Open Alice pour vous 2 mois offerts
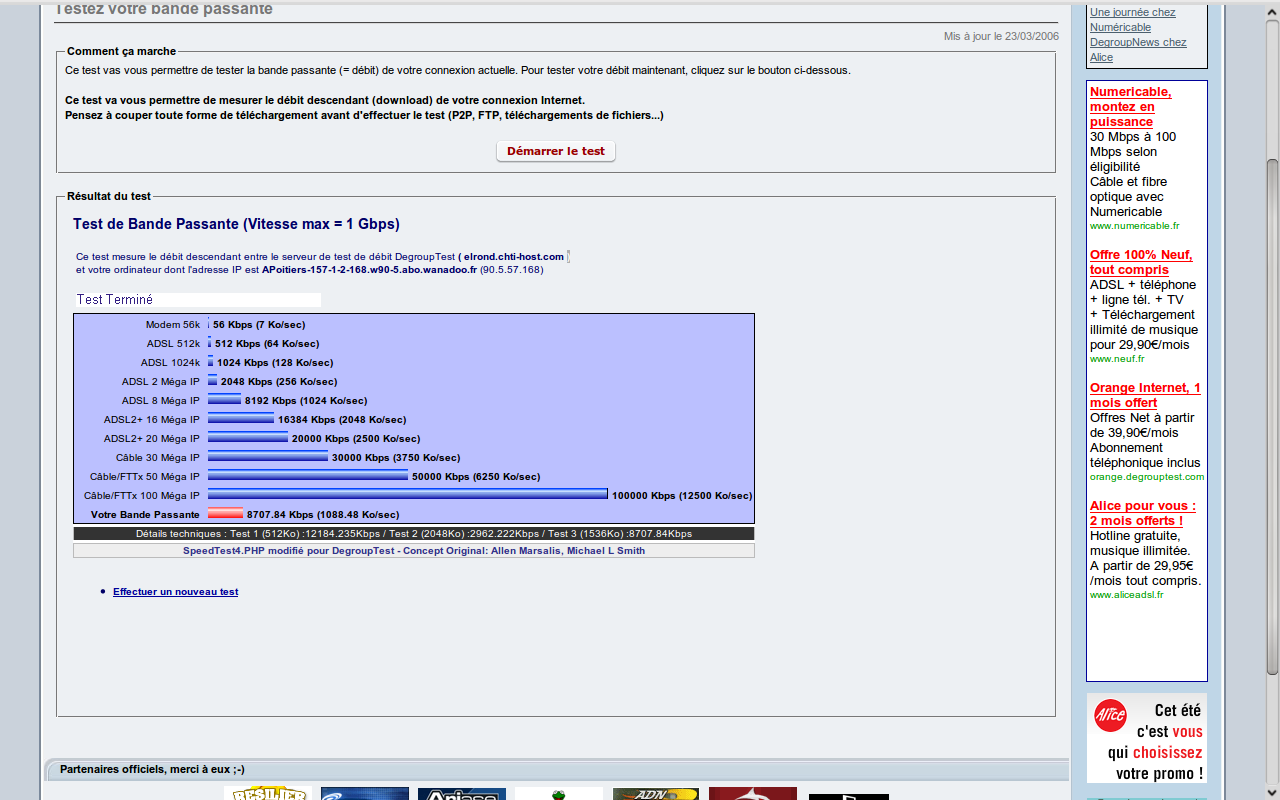 coord(1142,513)
